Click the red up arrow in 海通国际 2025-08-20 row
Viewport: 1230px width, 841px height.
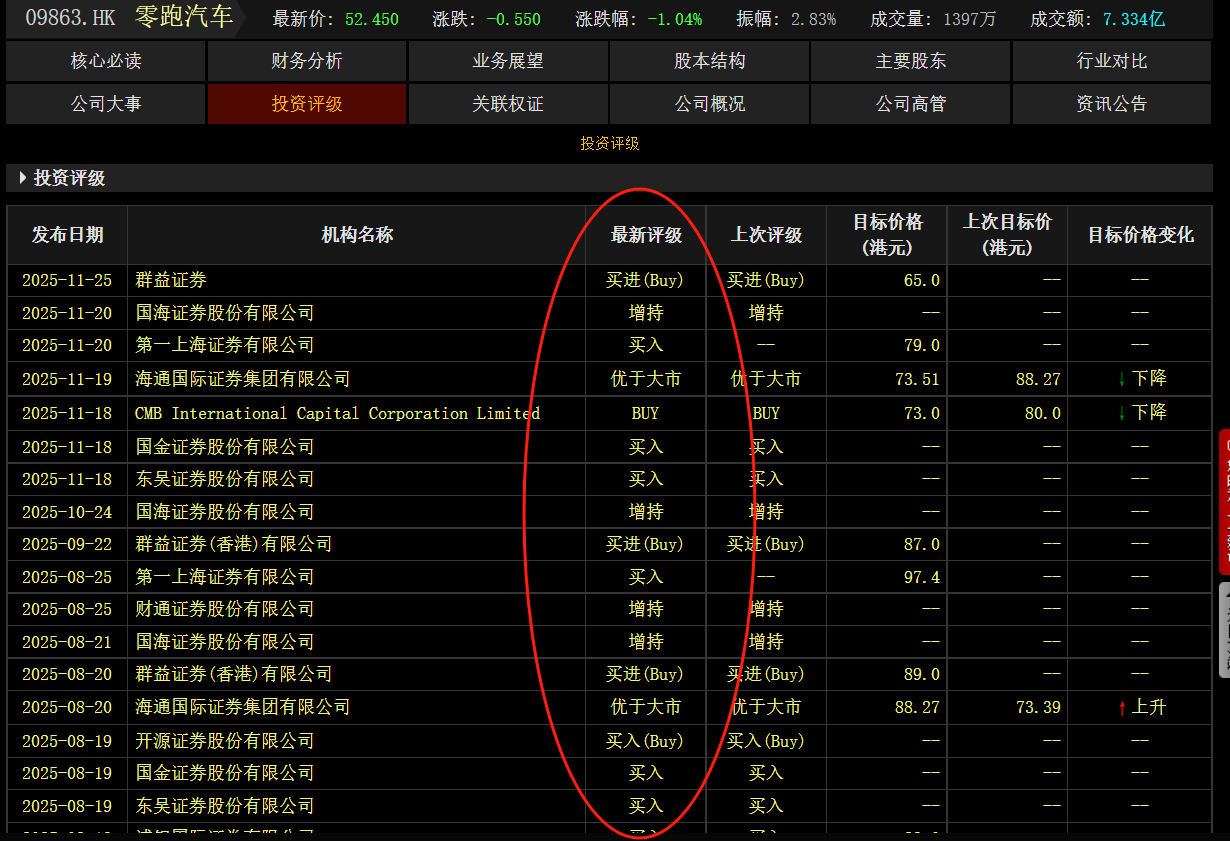(1122, 708)
